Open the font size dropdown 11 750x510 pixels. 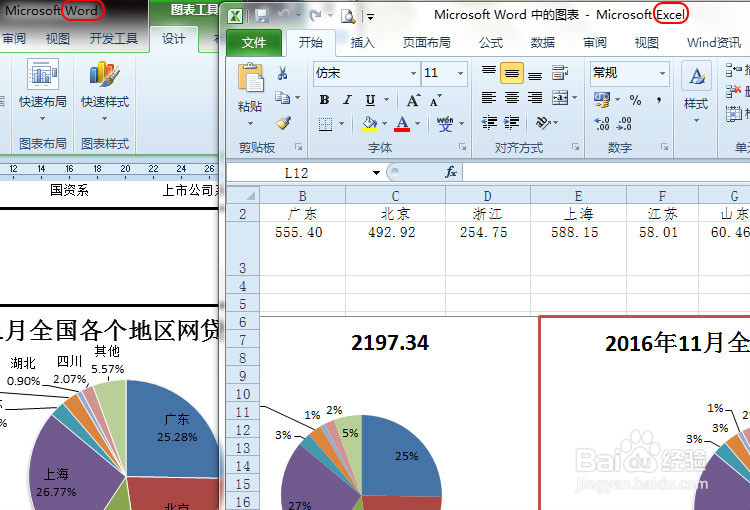pos(460,73)
